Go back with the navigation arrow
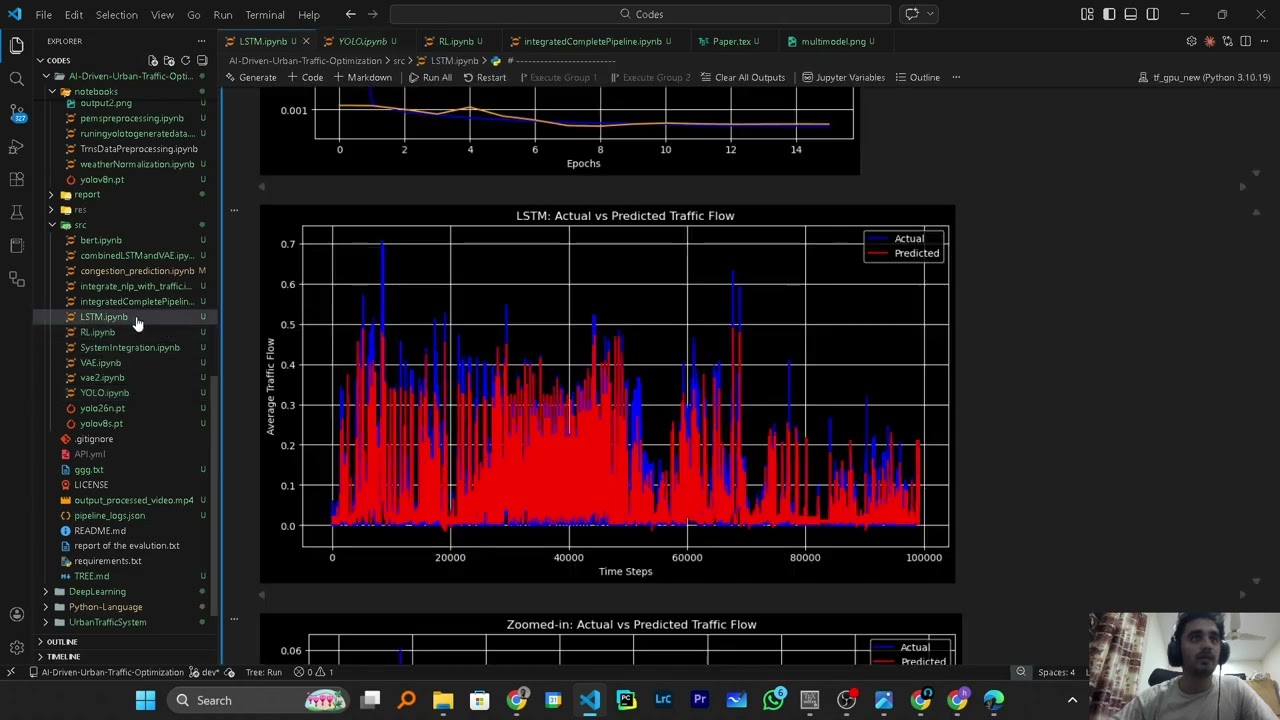Screen dimensions: 1280x720 (350, 14)
